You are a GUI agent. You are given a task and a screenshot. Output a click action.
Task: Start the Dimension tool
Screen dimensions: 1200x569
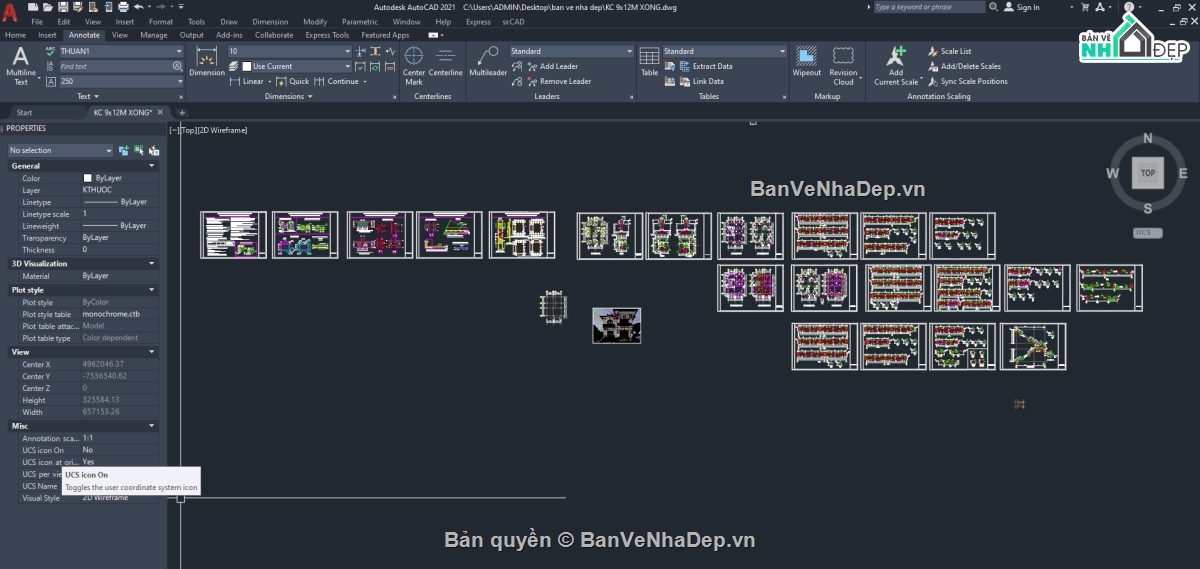tap(207, 62)
